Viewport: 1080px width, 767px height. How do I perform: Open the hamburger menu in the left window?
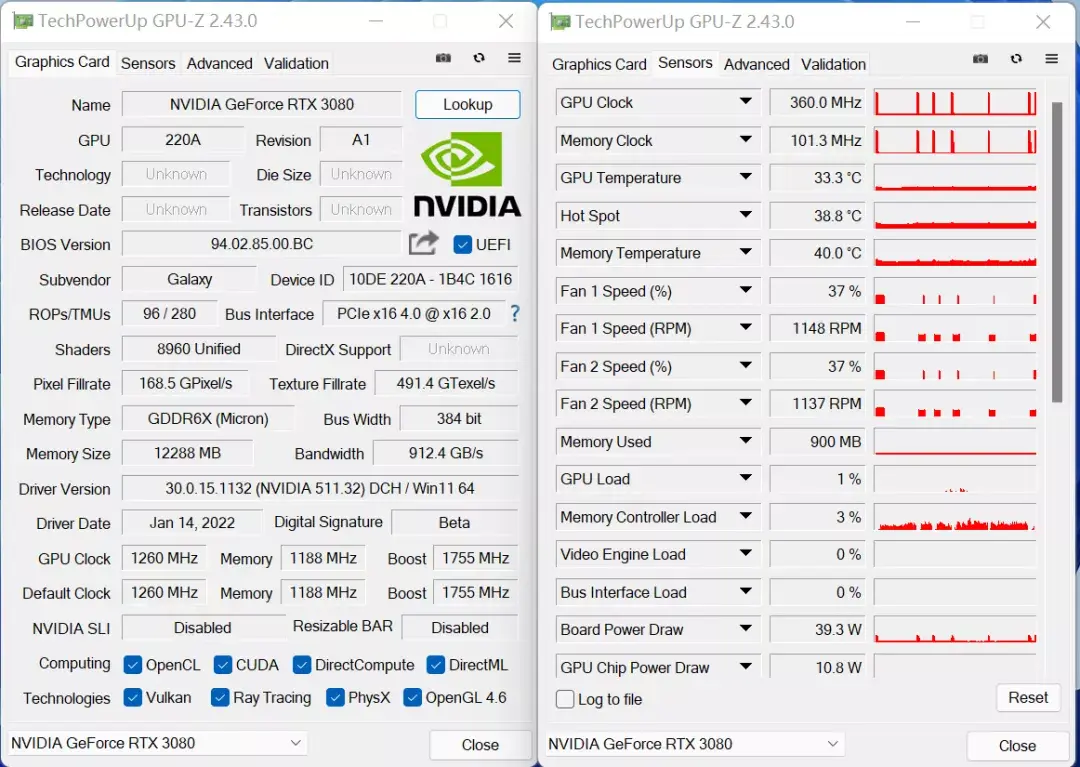tap(514, 58)
